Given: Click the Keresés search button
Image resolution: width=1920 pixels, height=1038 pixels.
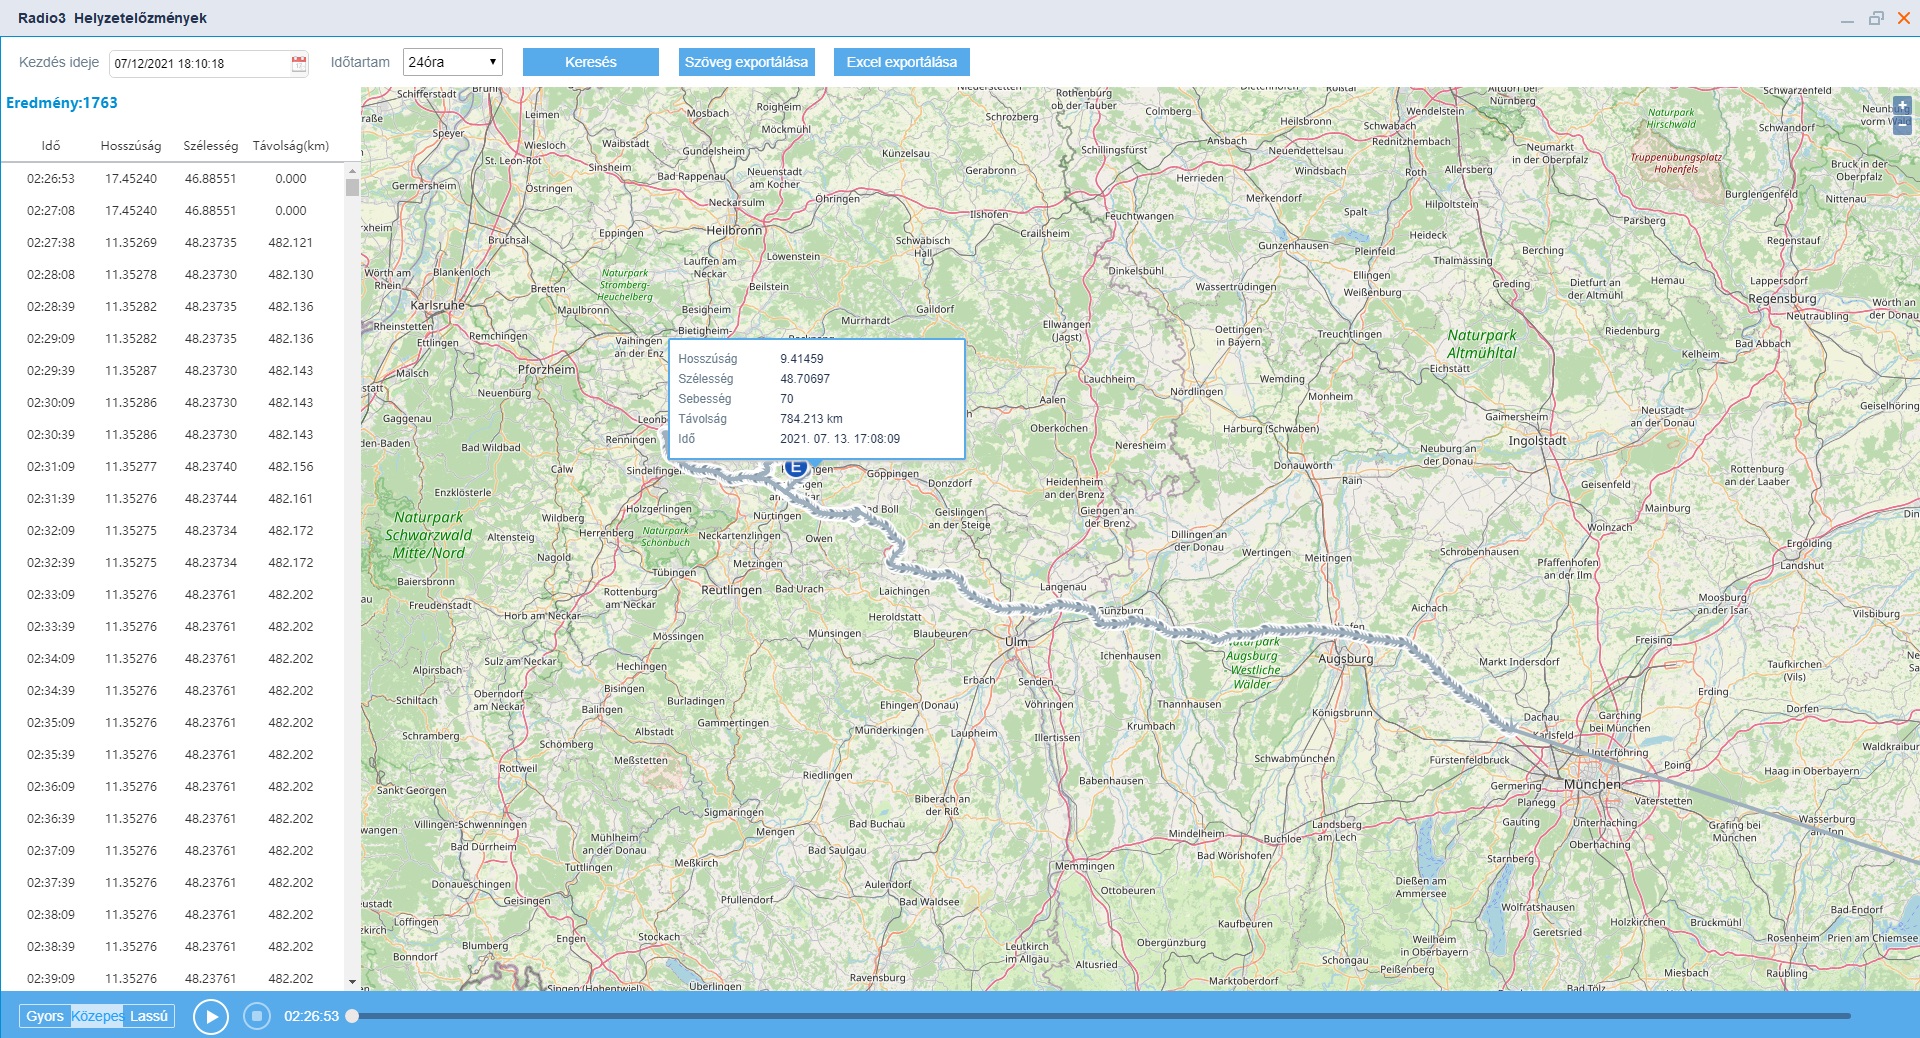Looking at the screenshot, I should click(x=590, y=62).
